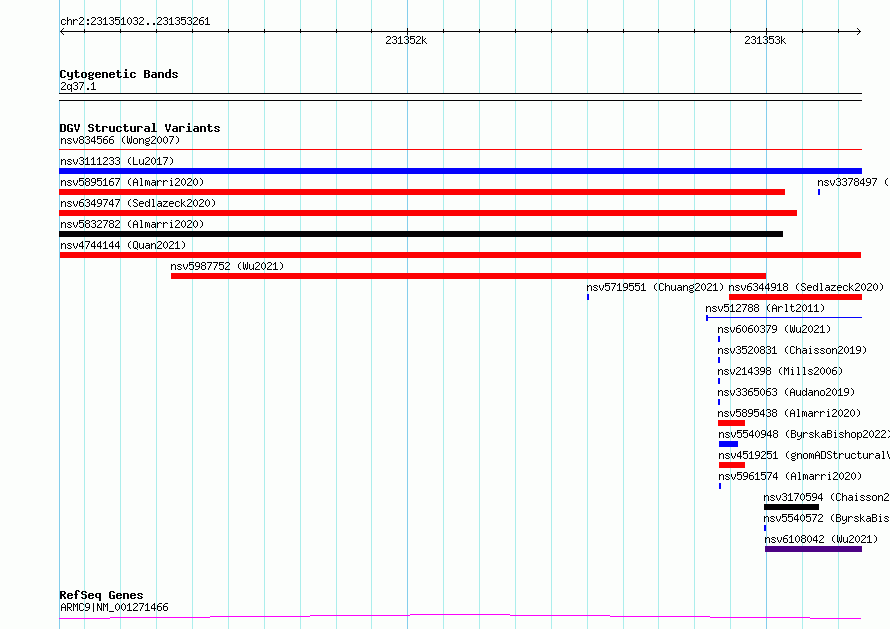Click the nsv5987752 (Wu2021) label
This screenshot has width=890, height=629.
pos(227,266)
